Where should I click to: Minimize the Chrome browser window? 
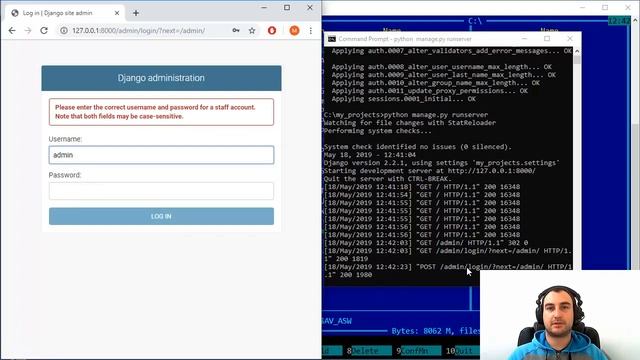(x=264, y=7)
